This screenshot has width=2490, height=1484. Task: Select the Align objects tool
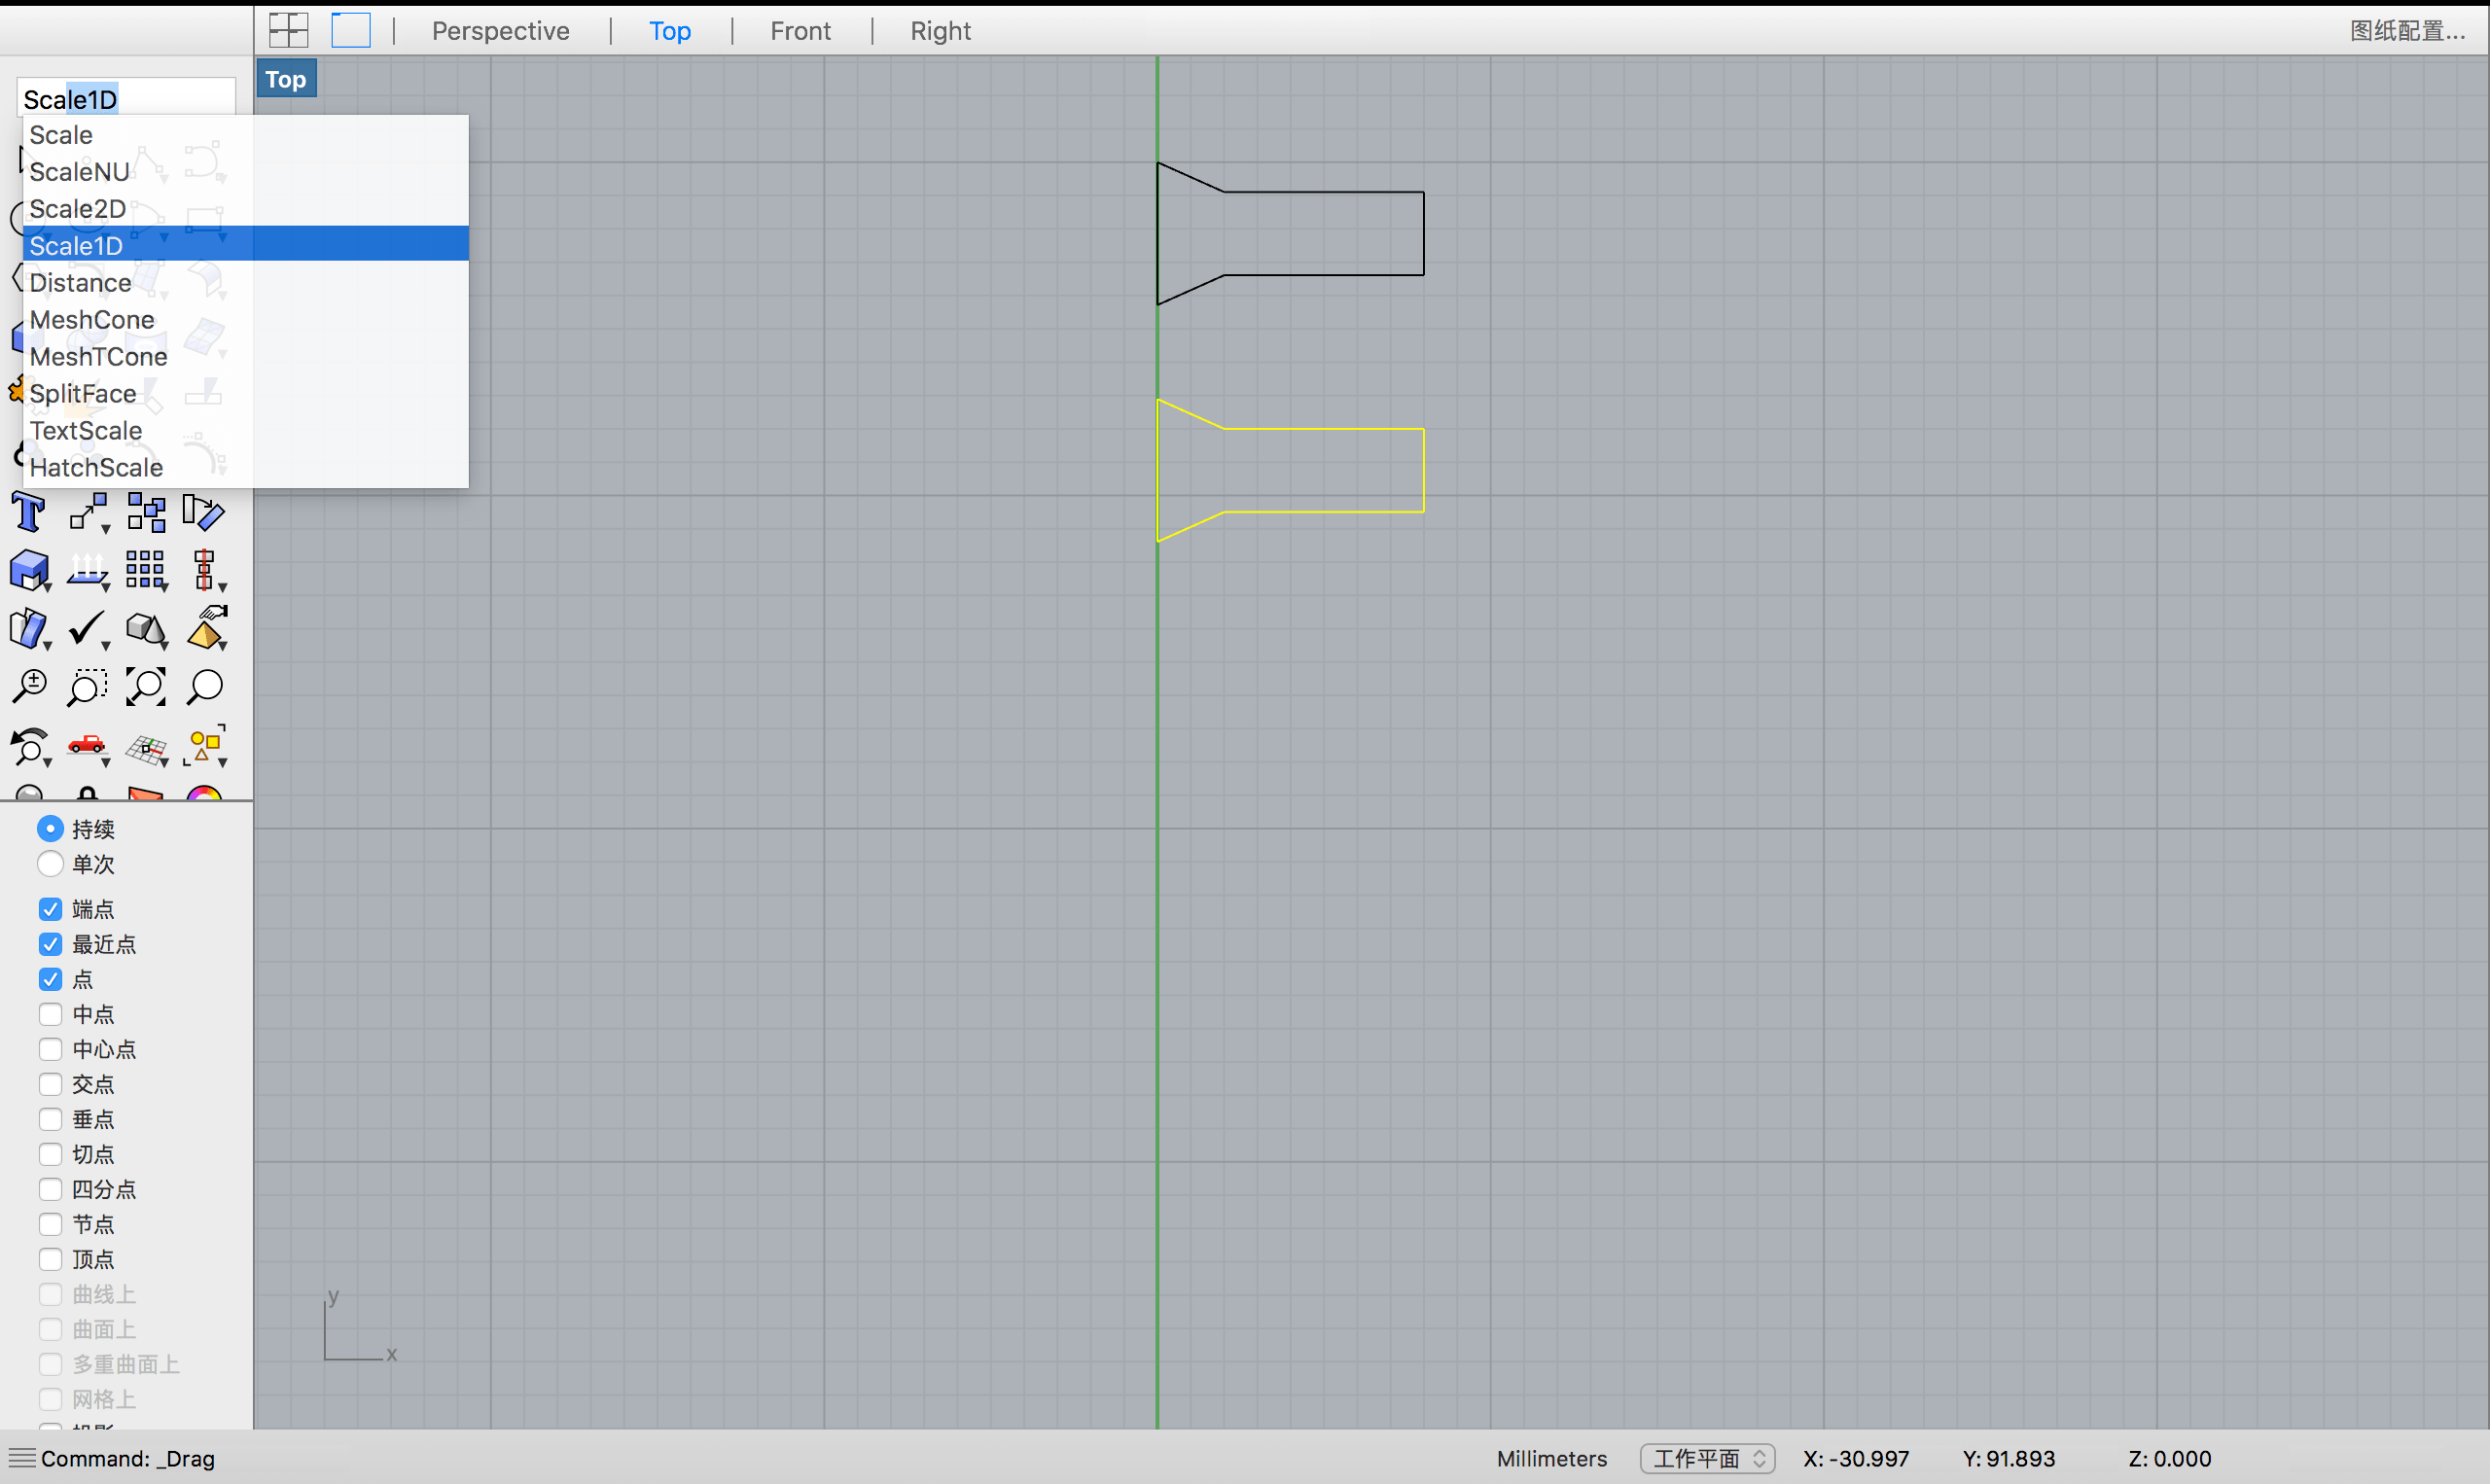pyautogui.click(x=204, y=571)
